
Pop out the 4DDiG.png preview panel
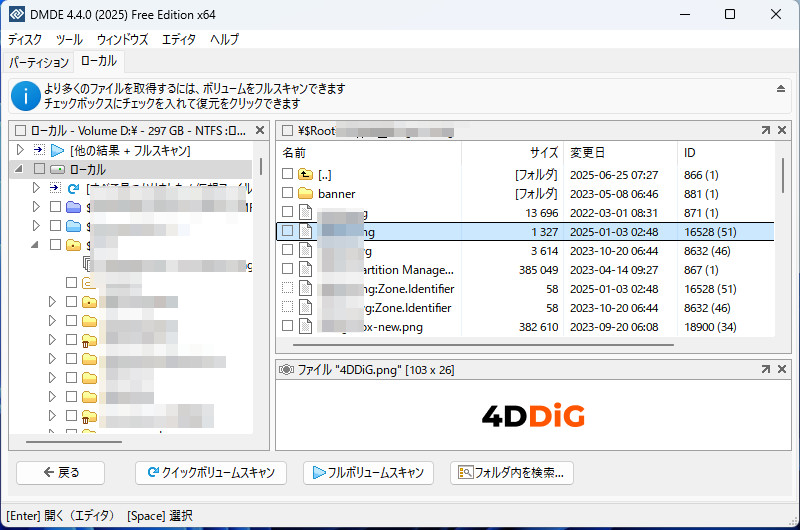pyautogui.click(x=765, y=369)
